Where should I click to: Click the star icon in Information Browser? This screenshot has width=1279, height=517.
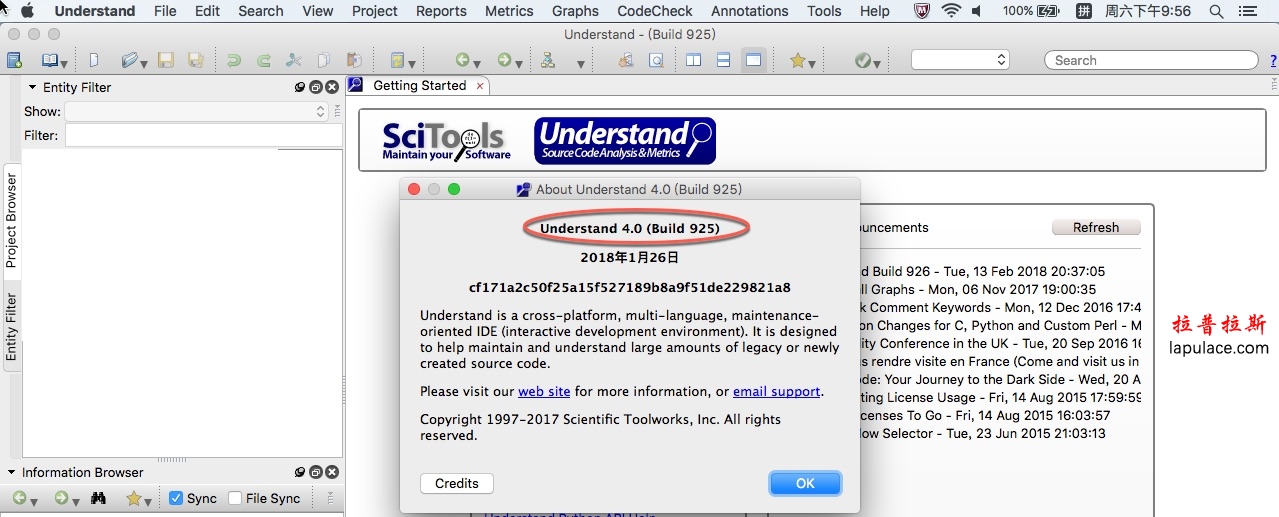(133, 498)
